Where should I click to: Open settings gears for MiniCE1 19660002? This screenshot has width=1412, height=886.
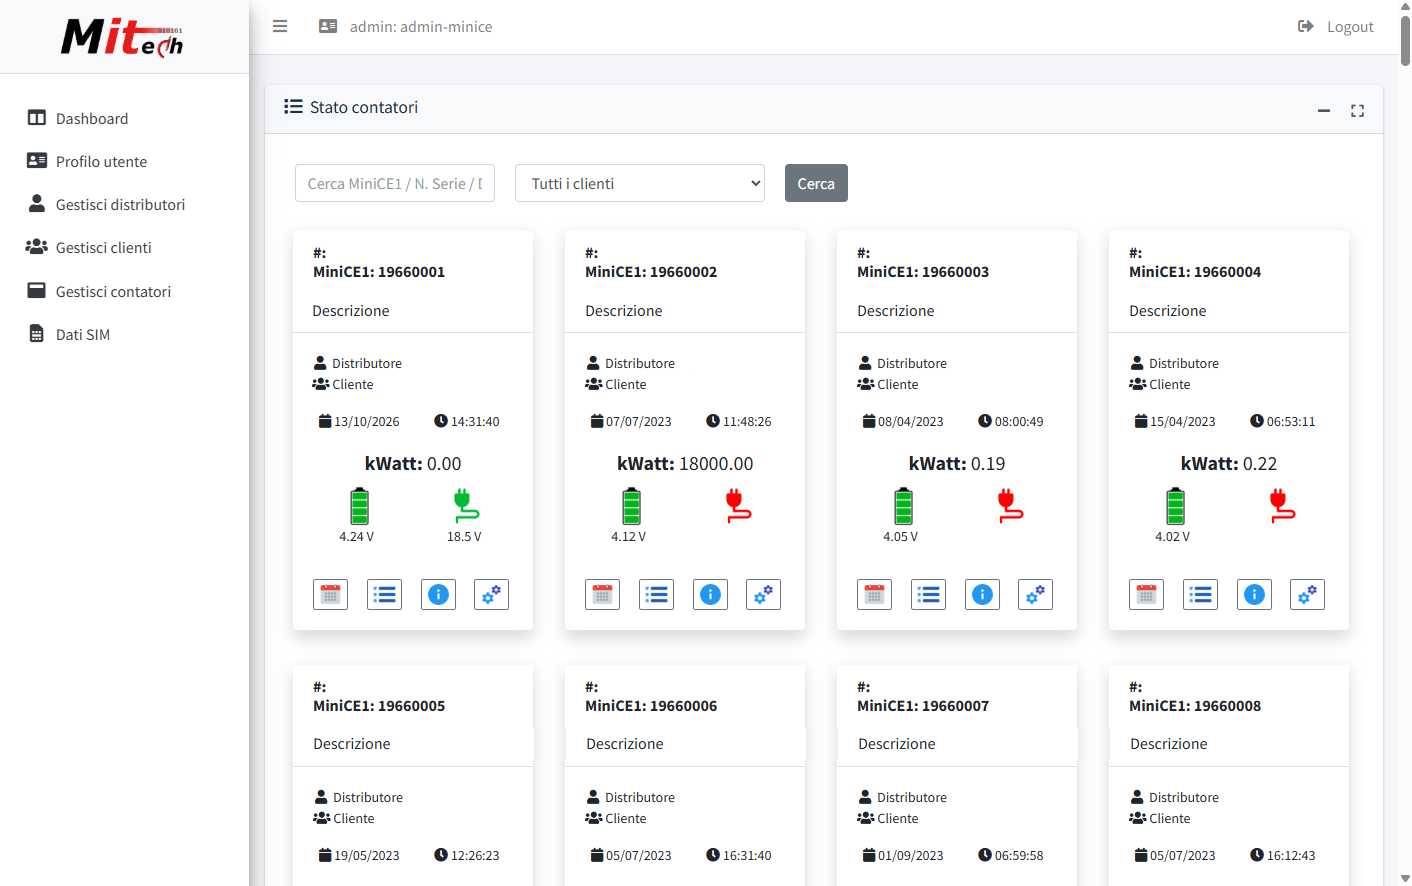coord(763,594)
